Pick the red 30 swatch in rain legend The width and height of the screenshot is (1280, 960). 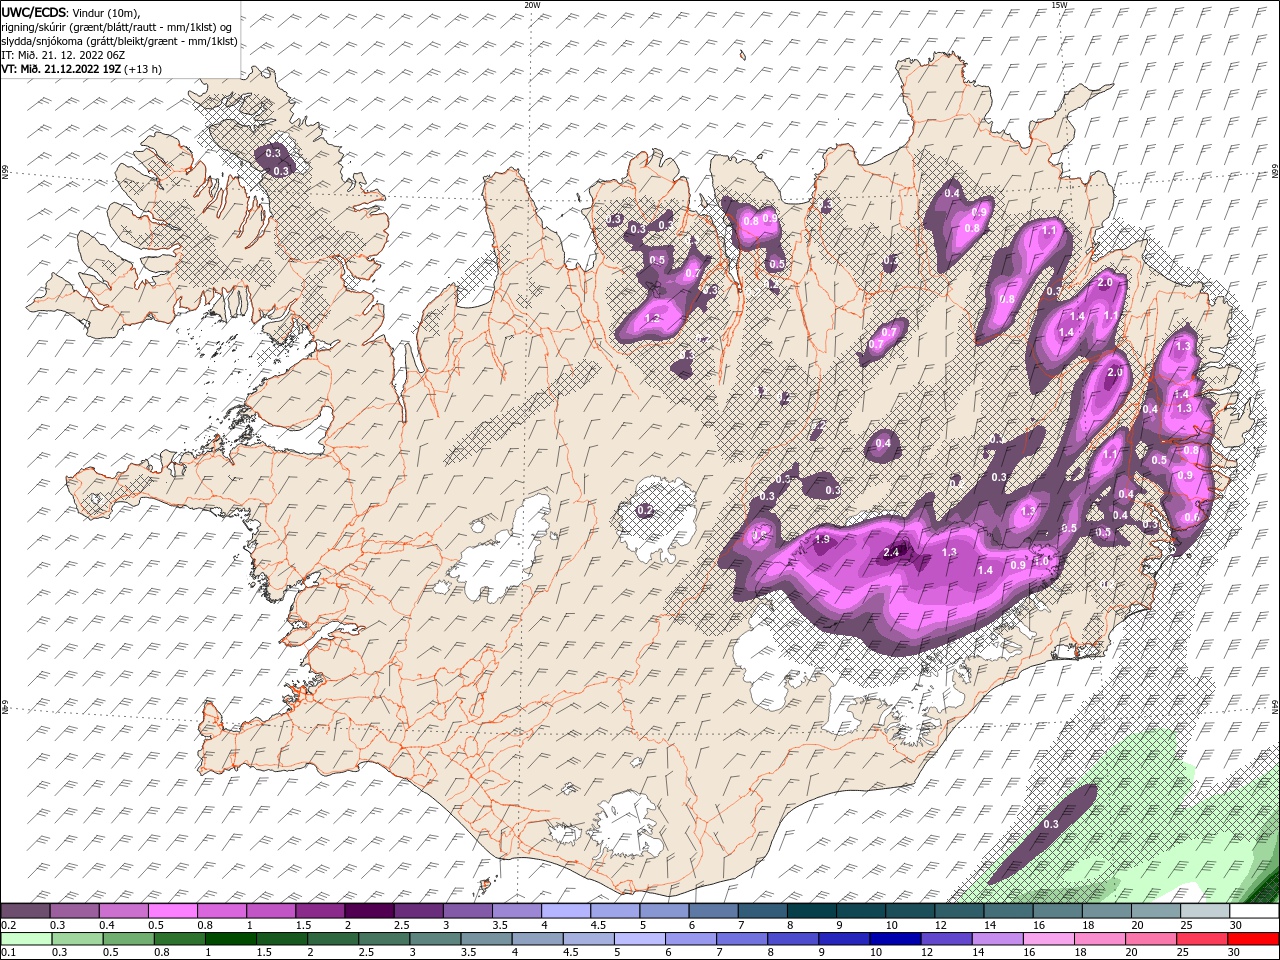[x=1254, y=939]
